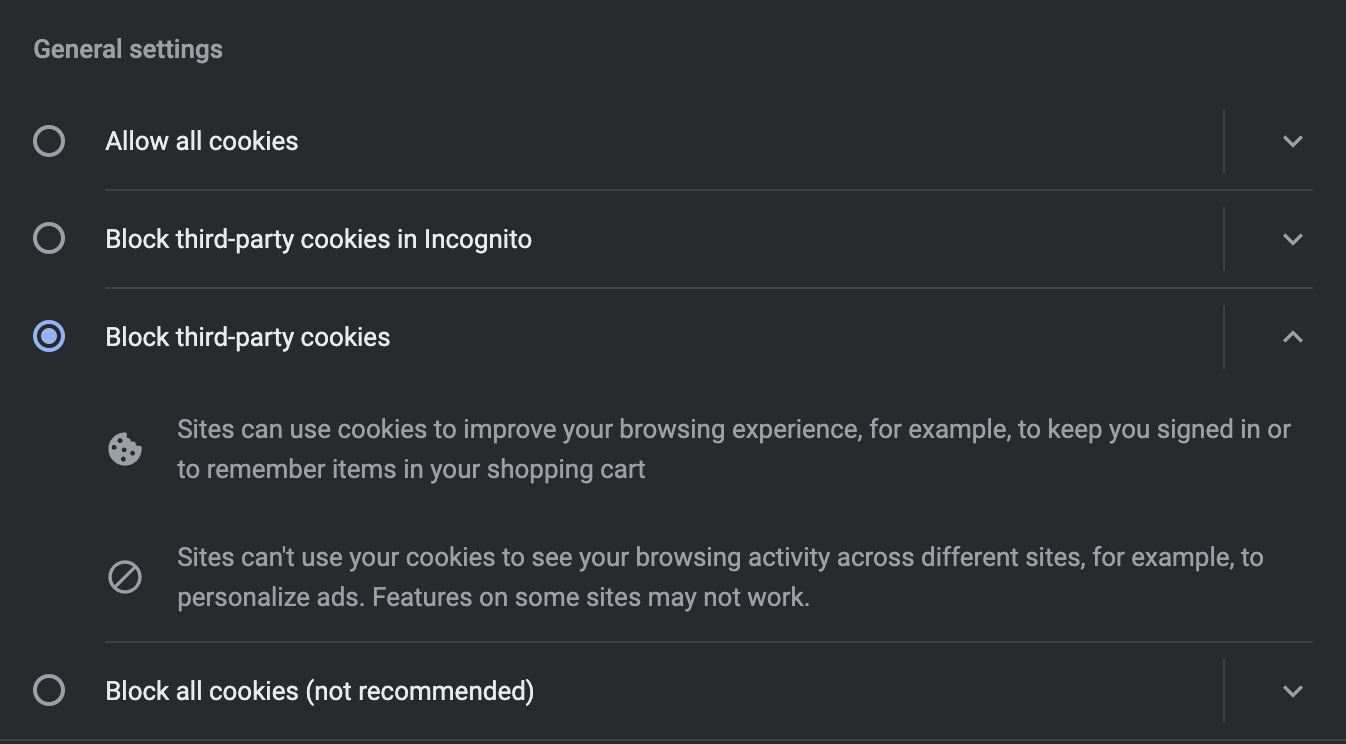Screen dimensions: 1346x744
Task: Click Block all cookies (not recommended) text
Action: click(x=320, y=690)
